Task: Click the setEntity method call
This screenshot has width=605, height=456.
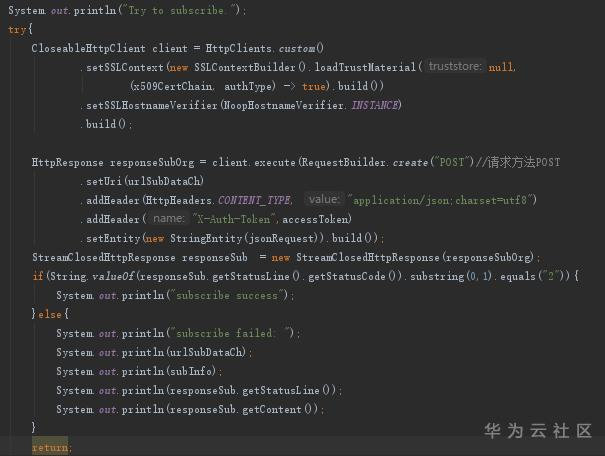Action: click(x=113, y=238)
